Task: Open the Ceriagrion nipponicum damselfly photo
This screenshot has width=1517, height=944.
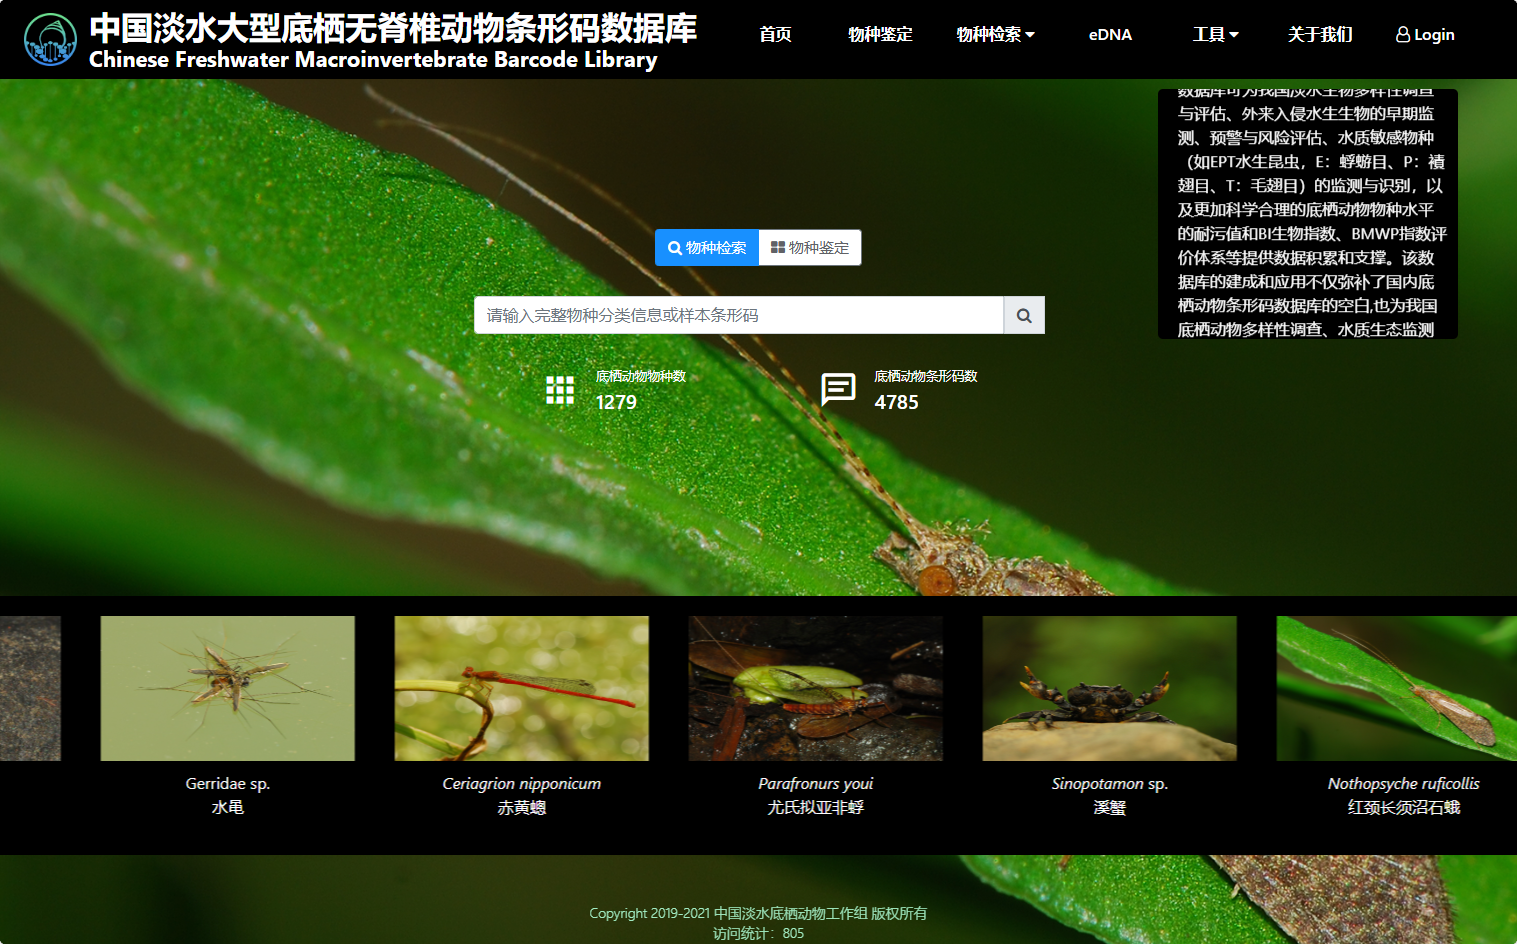Action: (x=522, y=688)
